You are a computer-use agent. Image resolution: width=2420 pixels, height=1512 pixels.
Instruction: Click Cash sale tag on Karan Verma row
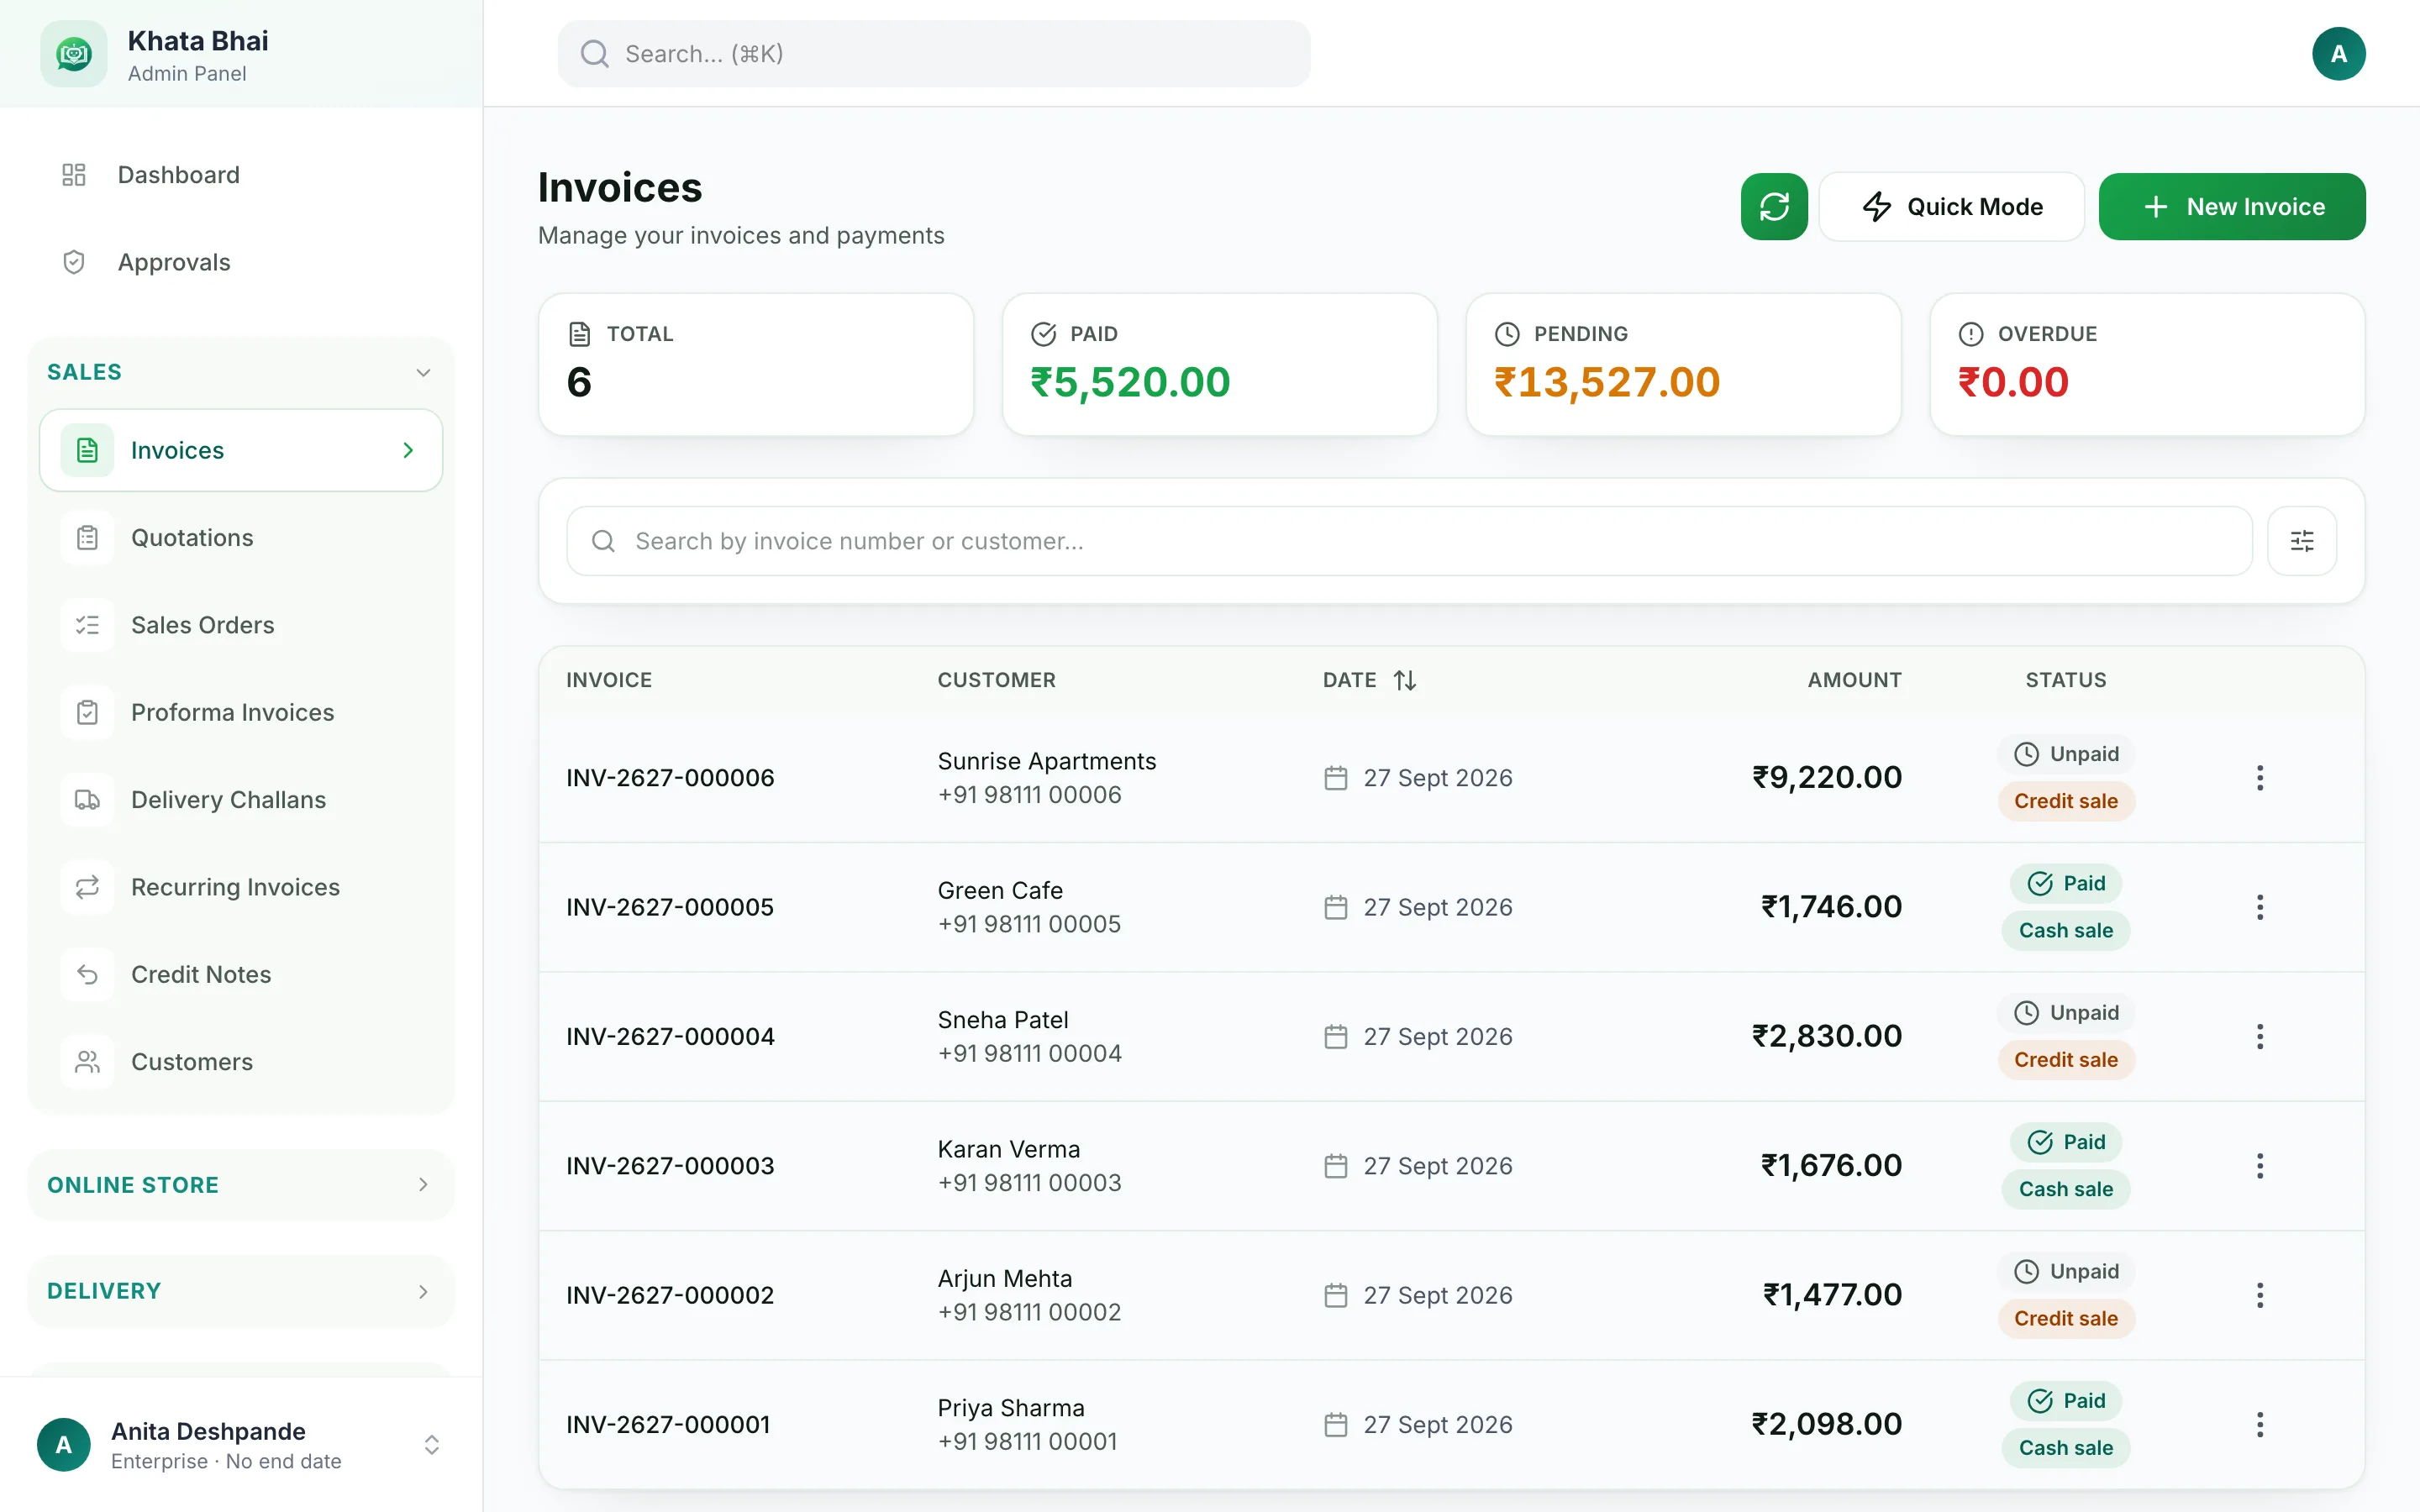click(x=2066, y=1189)
